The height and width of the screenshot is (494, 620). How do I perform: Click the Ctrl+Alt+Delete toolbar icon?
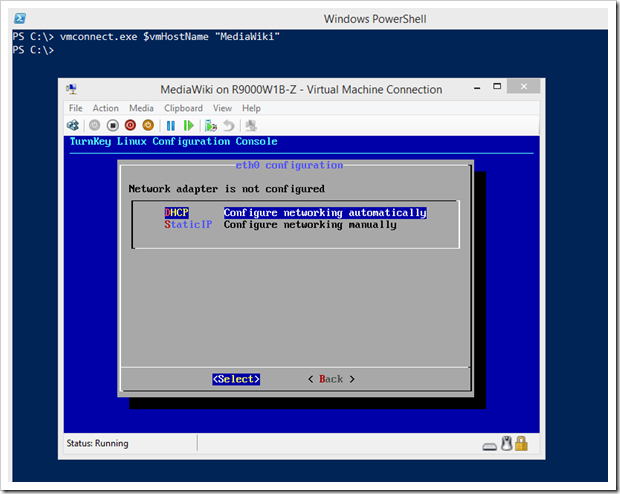pyautogui.click(x=73, y=126)
